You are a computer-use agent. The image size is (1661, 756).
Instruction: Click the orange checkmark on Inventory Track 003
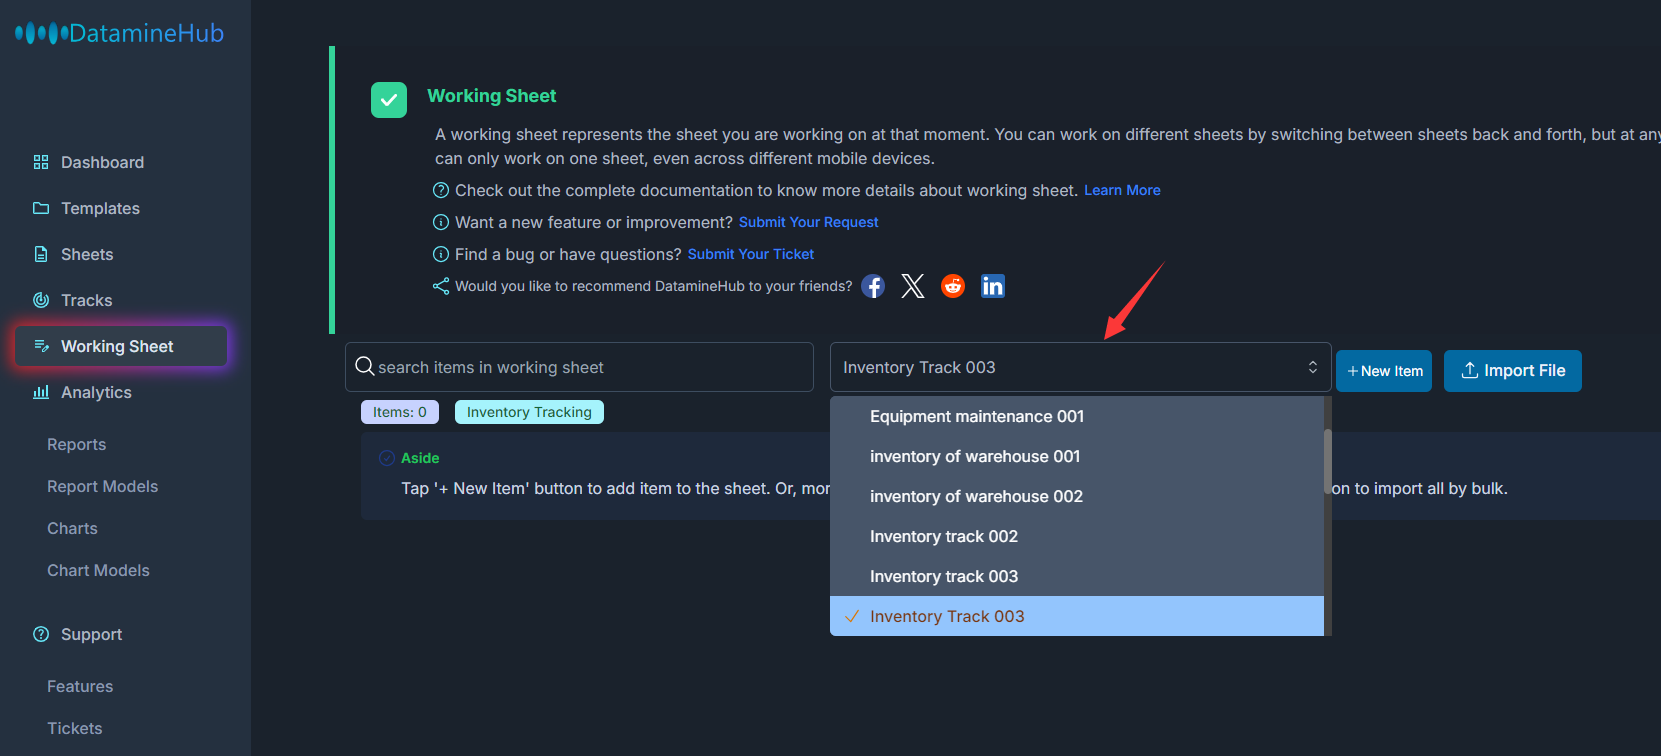click(853, 616)
